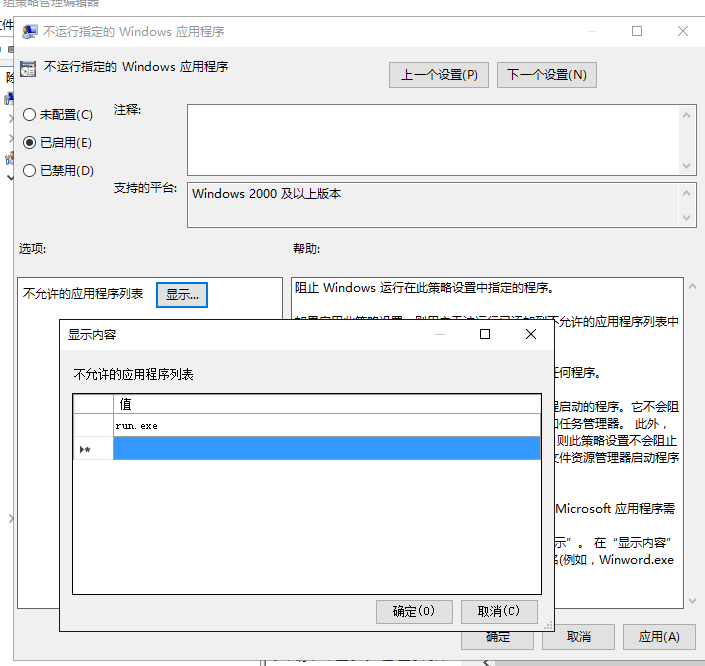Select the 未配置(C) radio option
The image size is (705, 666).
[58, 115]
